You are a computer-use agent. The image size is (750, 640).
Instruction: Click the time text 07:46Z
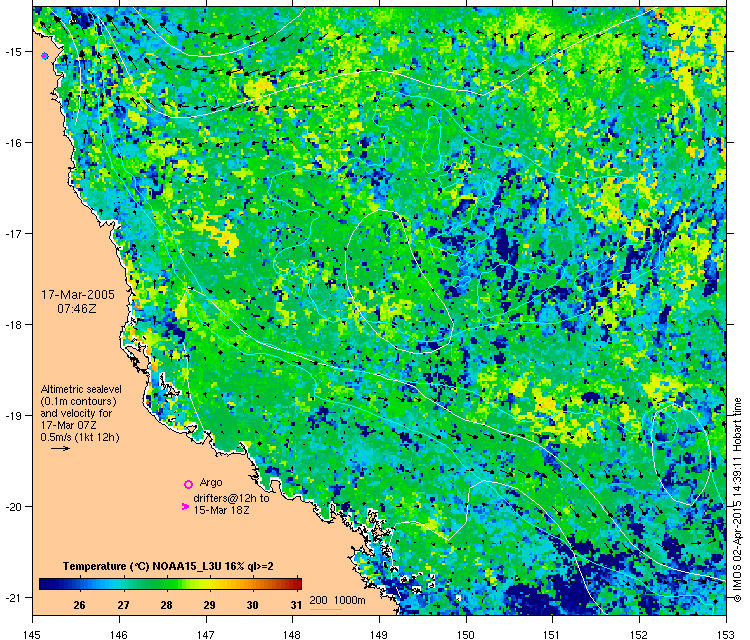77,309
